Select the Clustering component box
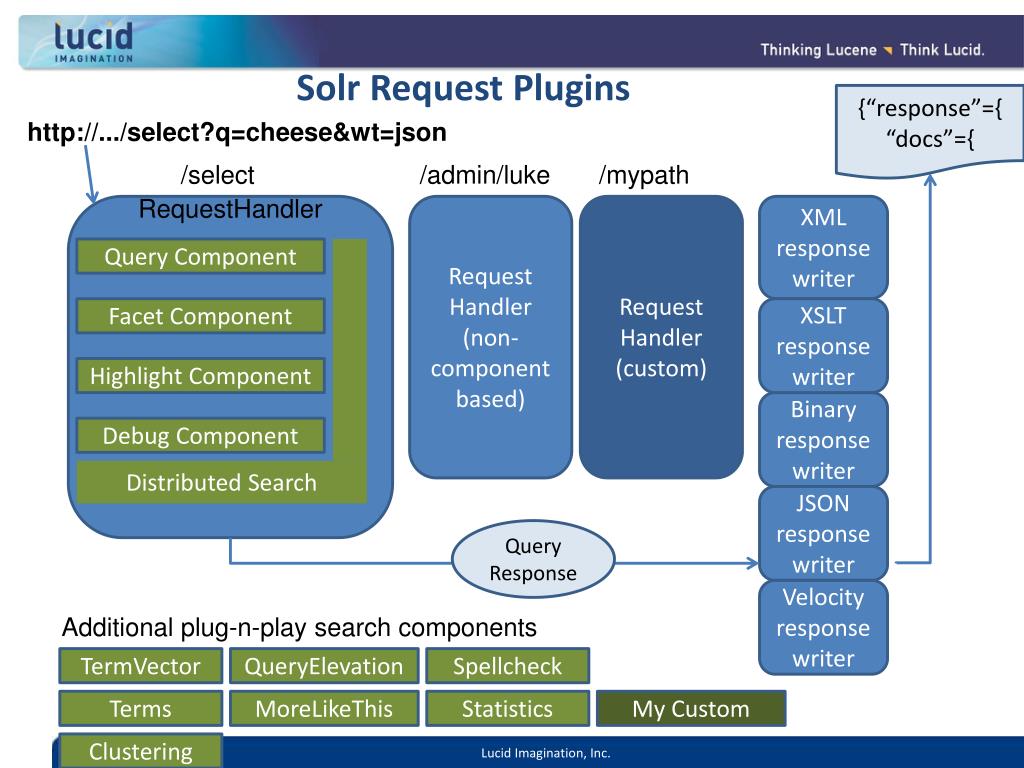 tap(140, 750)
